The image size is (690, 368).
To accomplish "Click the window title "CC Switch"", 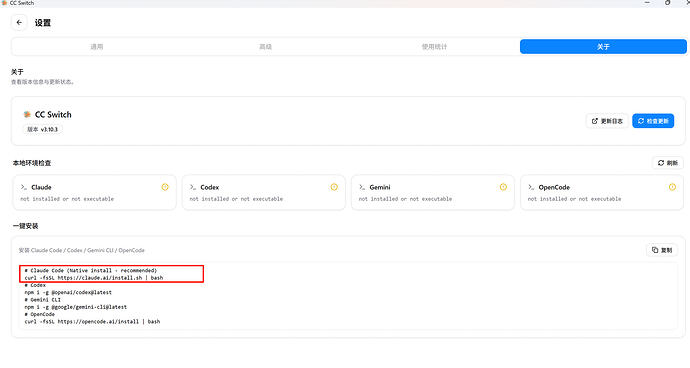I will point(22,3).
